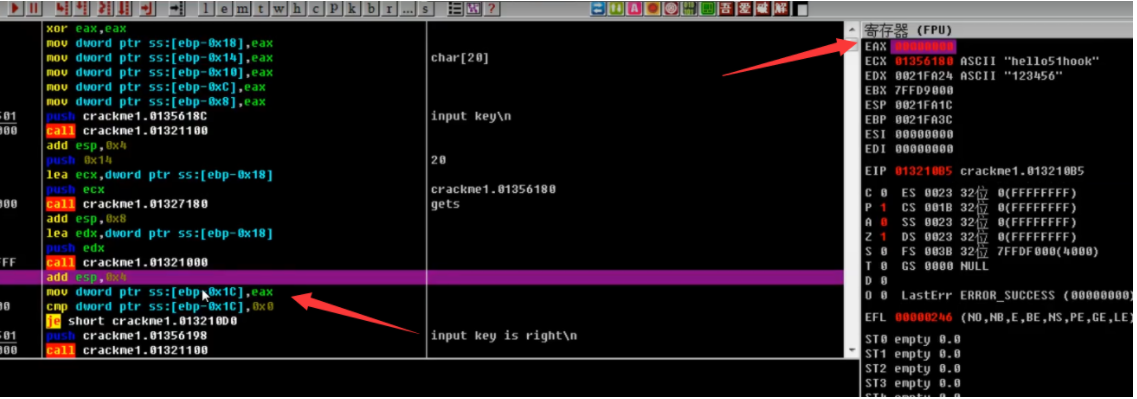Click the green binary digits plugin icon
Image resolution: width=1137 pixels, height=399 pixels.
pos(689,9)
